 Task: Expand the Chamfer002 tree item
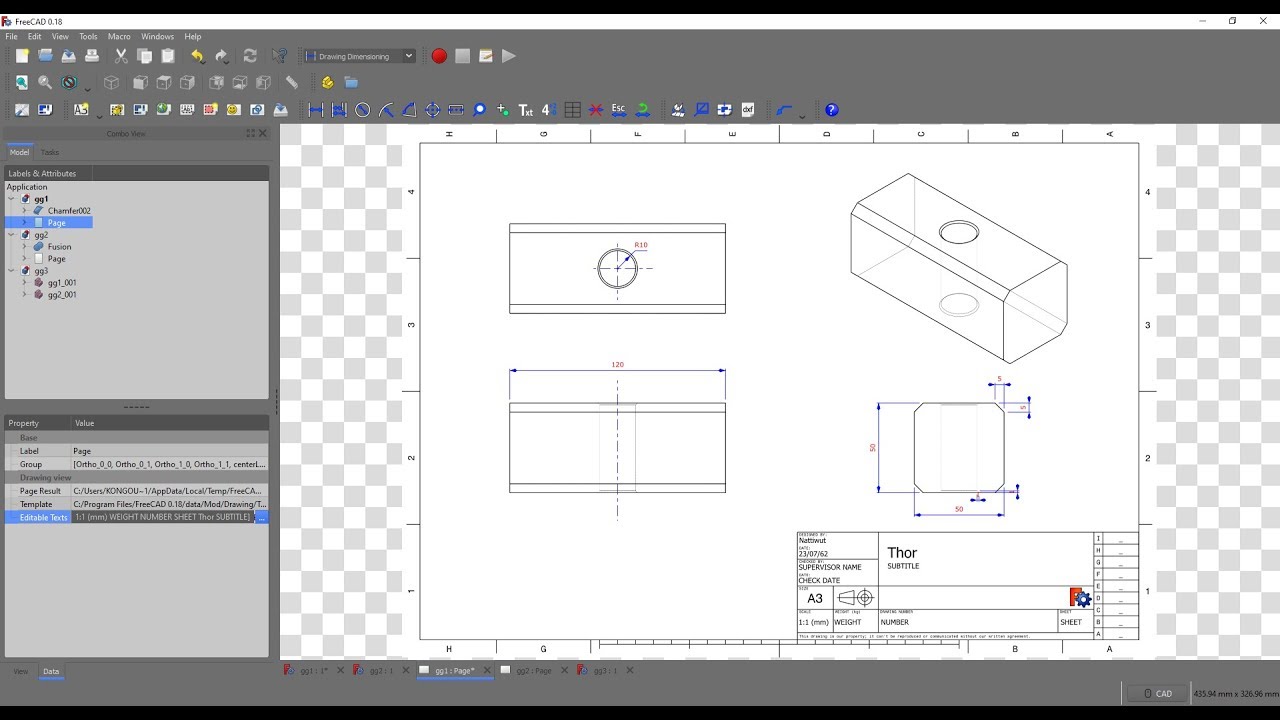point(24,211)
